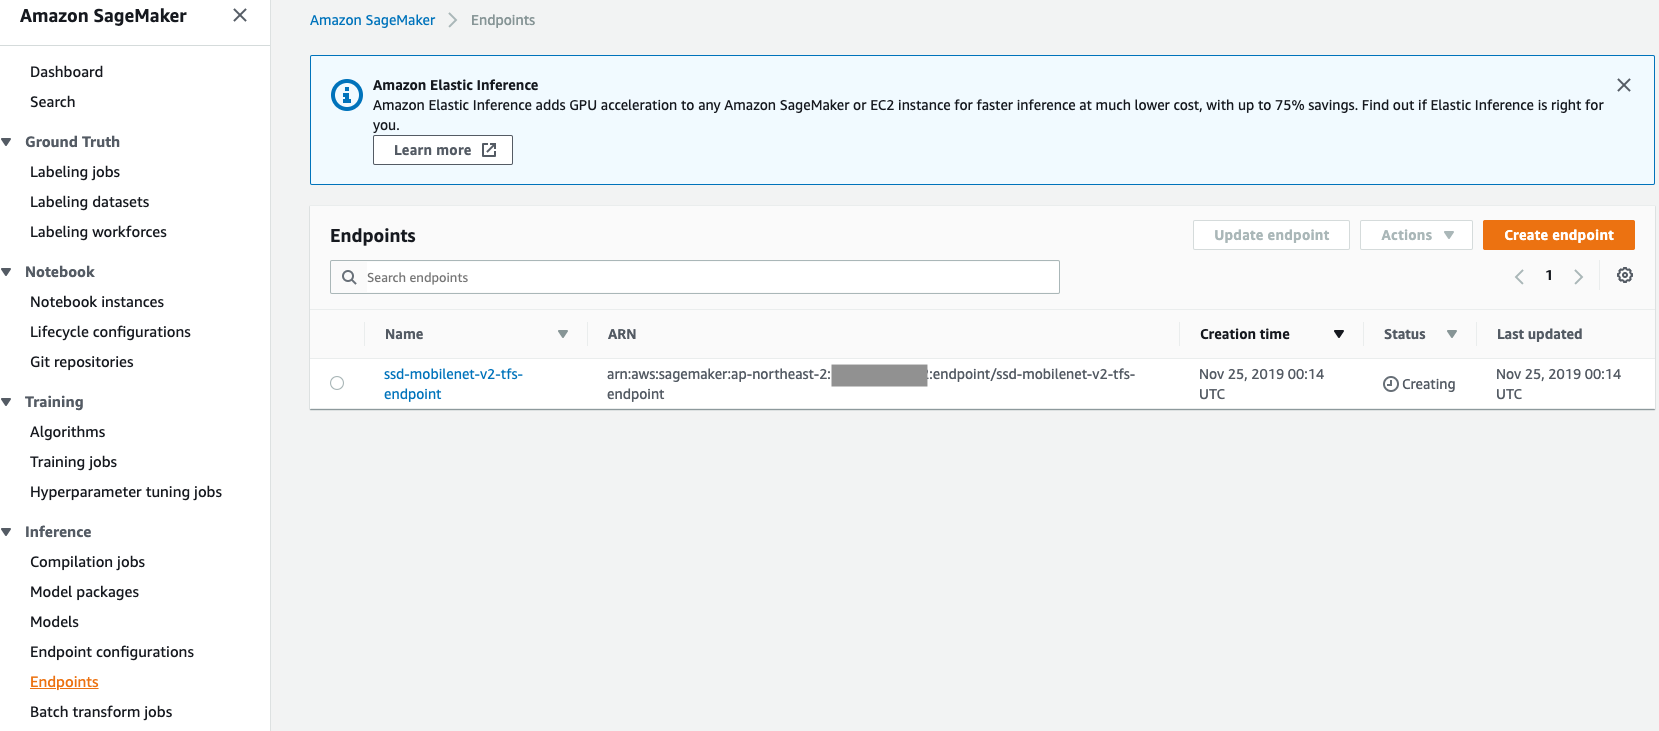The width and height of the screenshot is (1659, 731).
Task: Click page number 1 in pagination
Action: tap(1549, 276)
